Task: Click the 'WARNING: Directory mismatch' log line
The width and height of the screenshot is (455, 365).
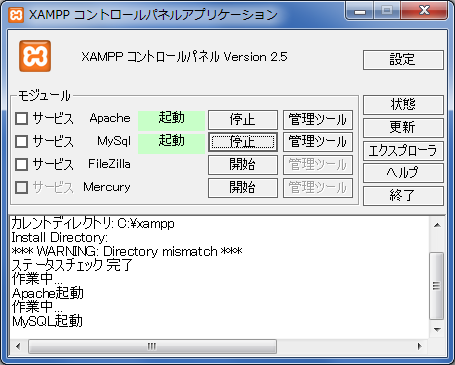Action: click(127, 251)
